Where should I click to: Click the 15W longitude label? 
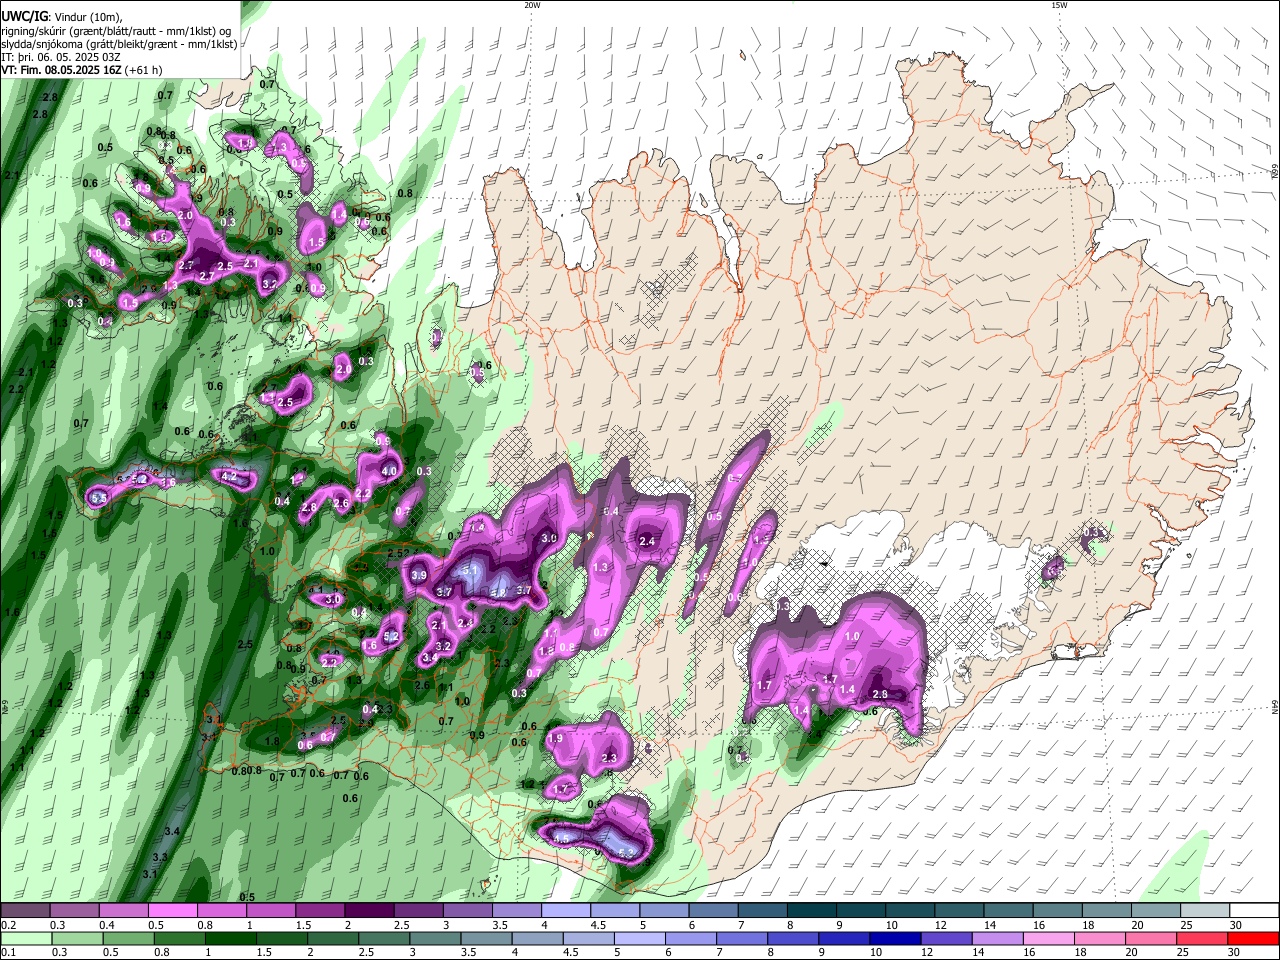tap(1059, 5)
